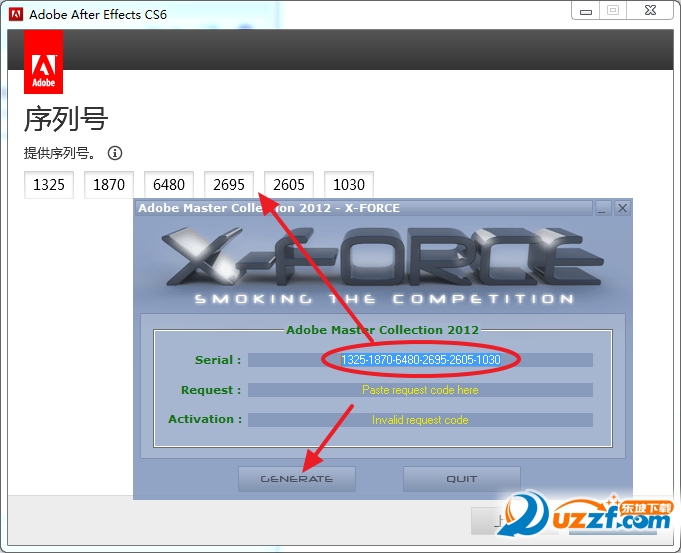Click the Activation field showing Invalid request code
681x553 pixels.
(x=420, y=420)
